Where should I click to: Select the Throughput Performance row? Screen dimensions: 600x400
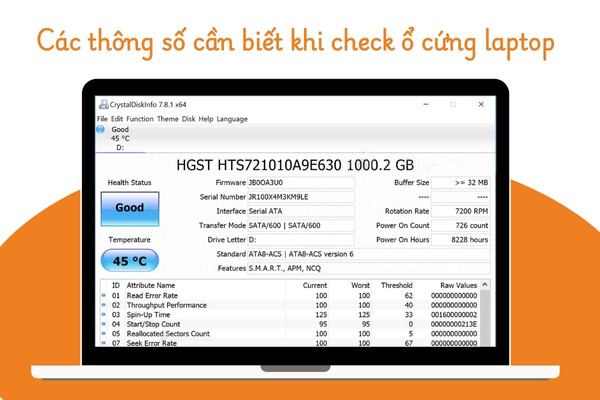[x=290, y=305]
